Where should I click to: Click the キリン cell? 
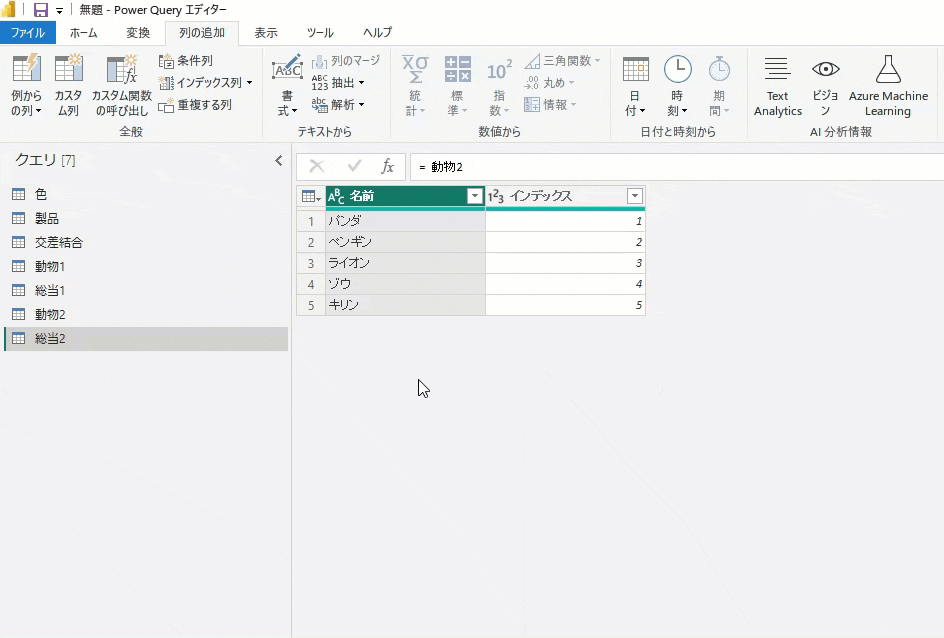pyautogui.click(x=405, y=305)
